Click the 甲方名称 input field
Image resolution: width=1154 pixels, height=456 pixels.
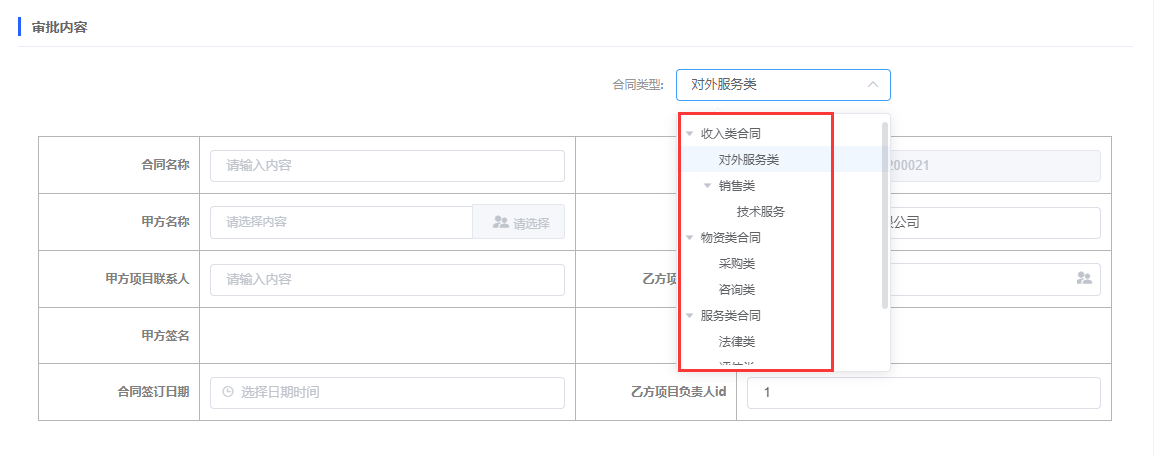341,222
